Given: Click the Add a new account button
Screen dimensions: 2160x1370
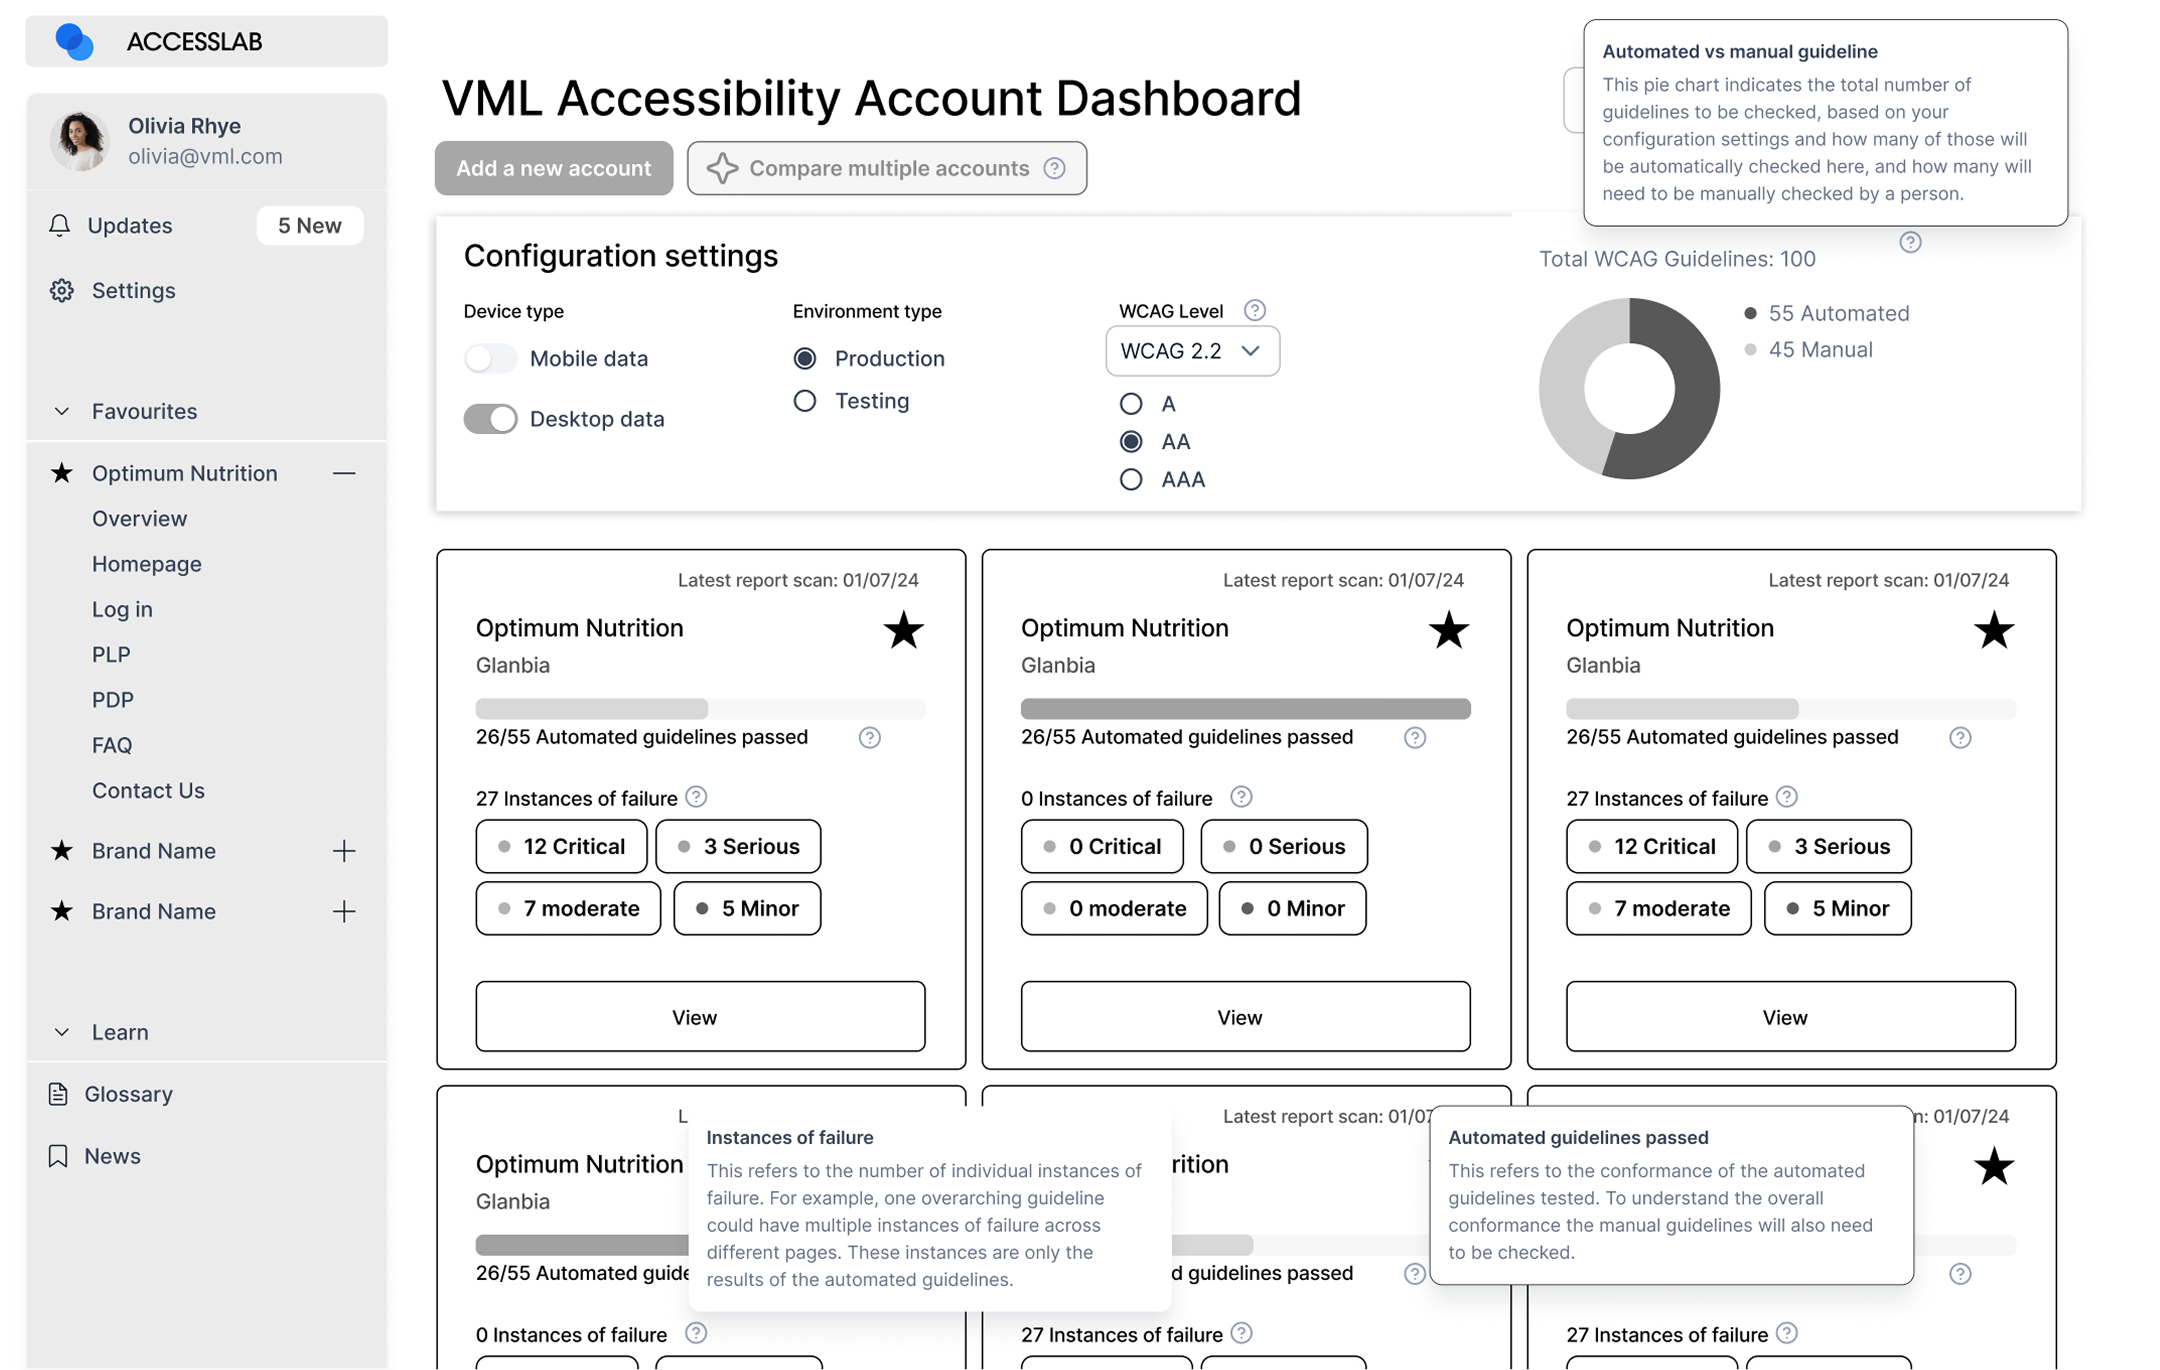Looking at the screenshot, I should (554, 168).
